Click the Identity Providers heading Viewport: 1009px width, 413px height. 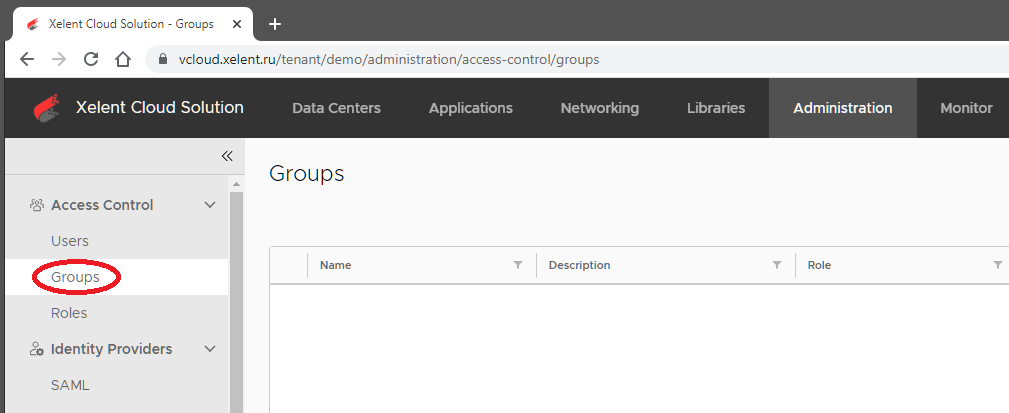(111, 349)
